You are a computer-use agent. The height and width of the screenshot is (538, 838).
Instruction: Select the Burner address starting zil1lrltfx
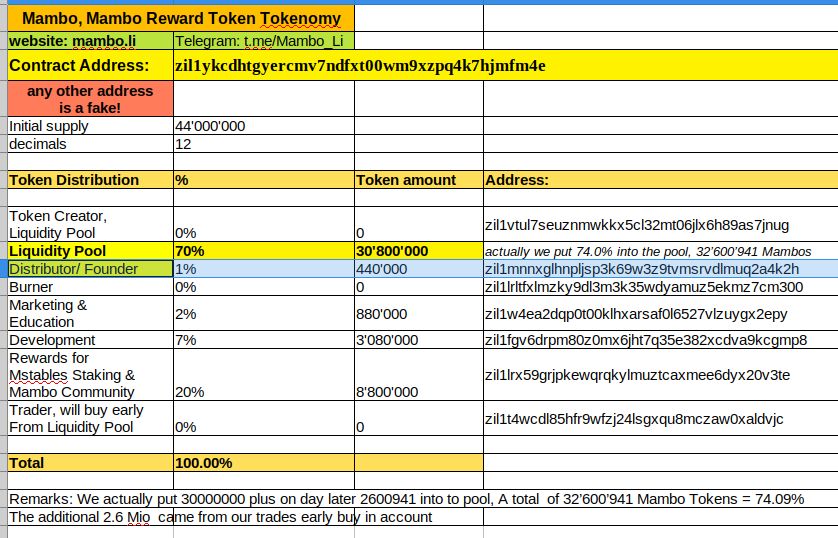[x=643, y=287]
